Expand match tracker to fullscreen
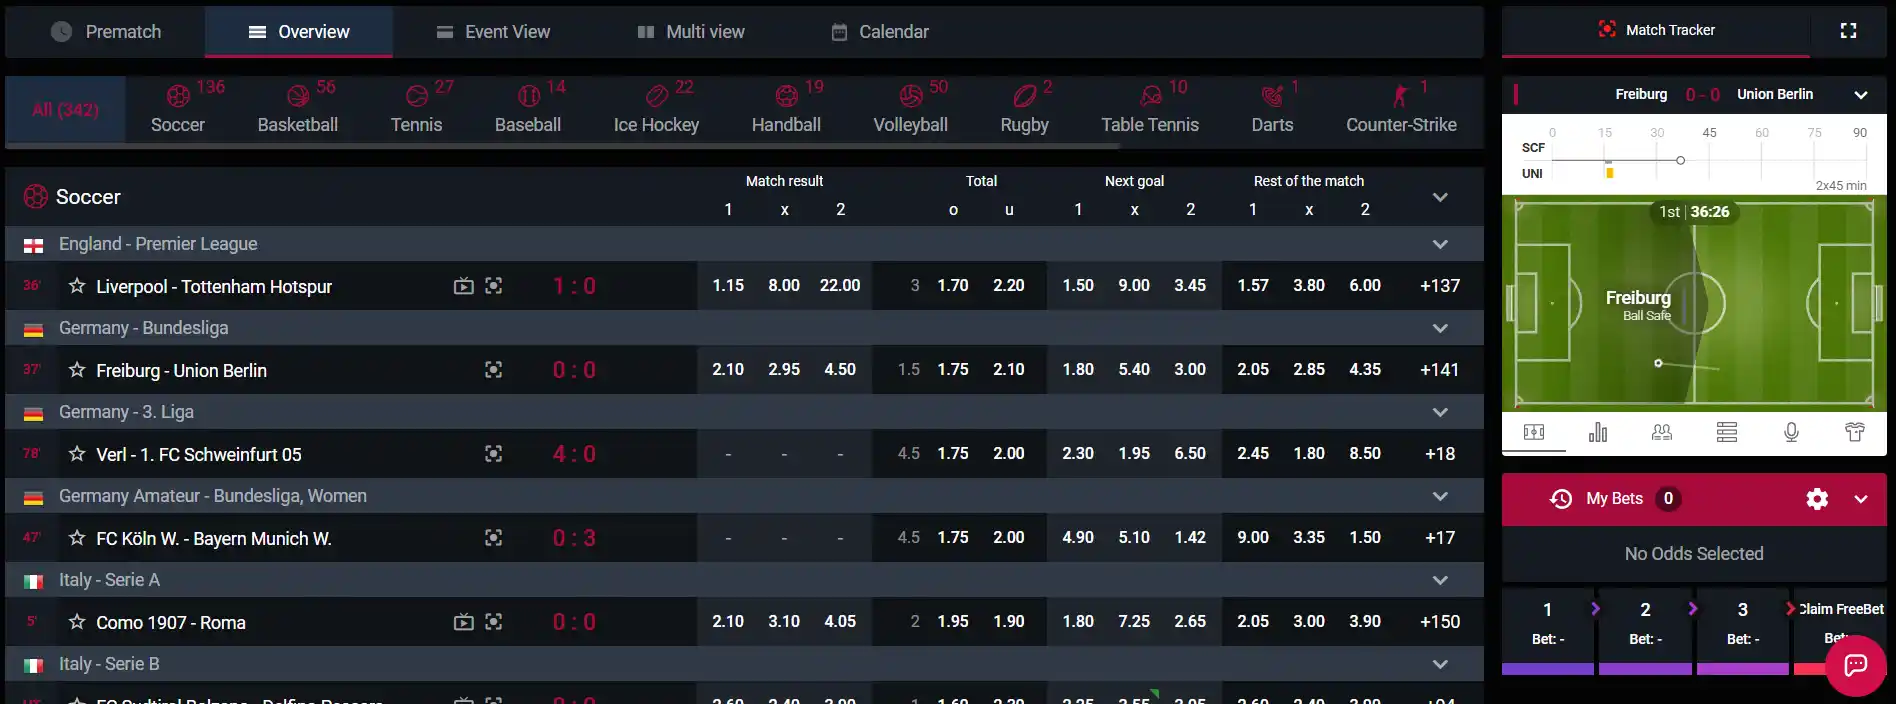This screenshot has height=704, width=1896. pyautogui.click(x=1848, y=31)
